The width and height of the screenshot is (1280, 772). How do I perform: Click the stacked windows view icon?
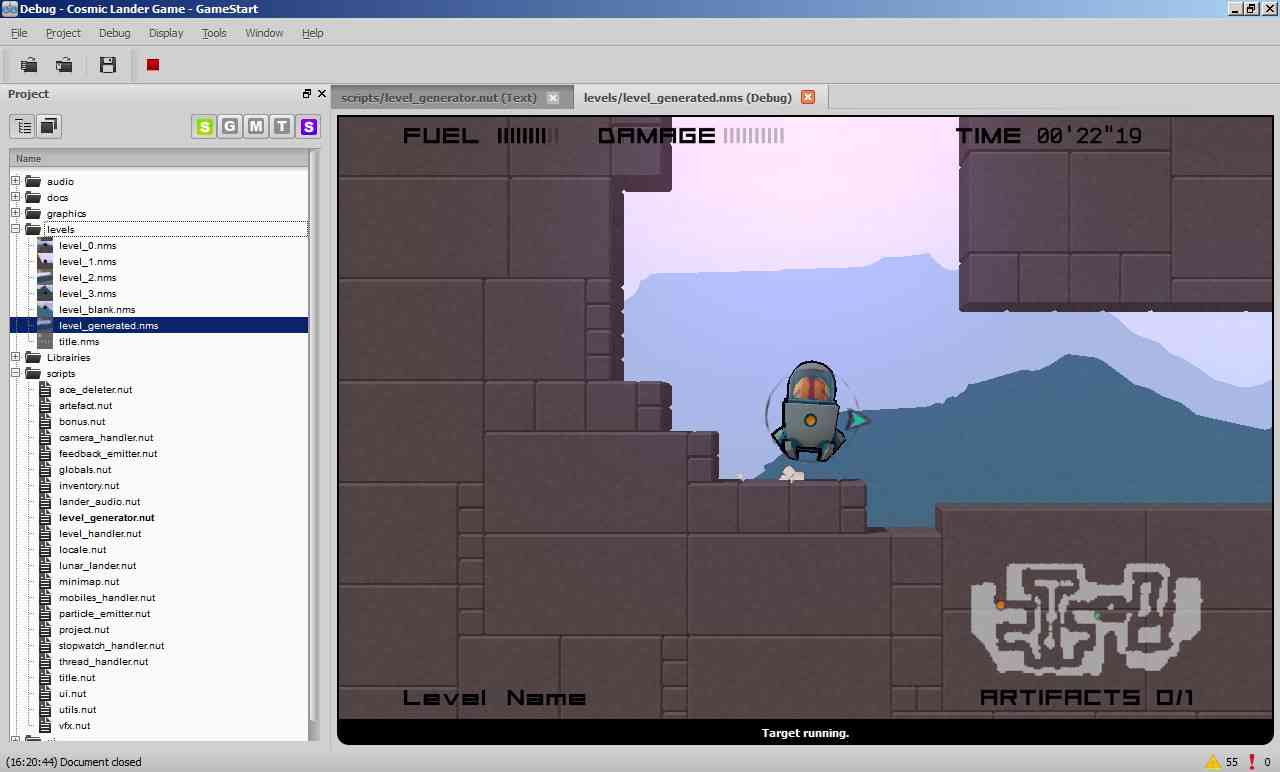49,126
